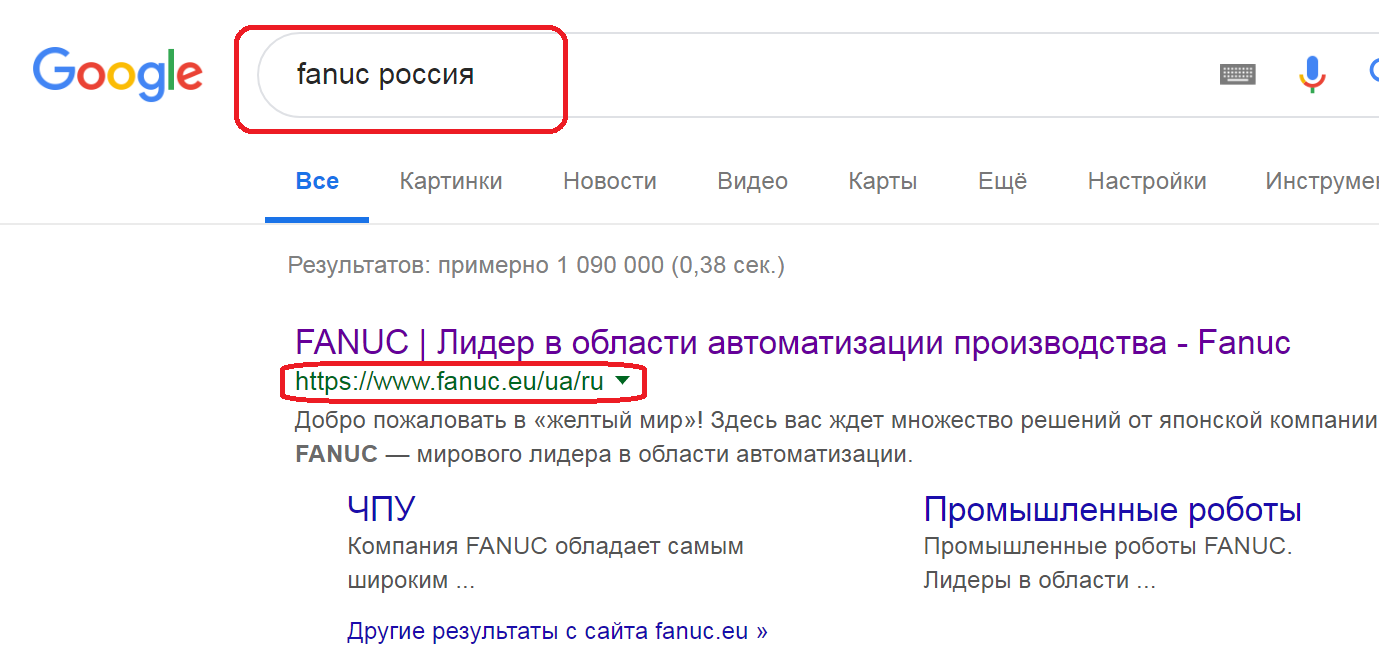
Task: Click "Другие результаты с сайта fanuc.eu"
Action: (557, 632)
